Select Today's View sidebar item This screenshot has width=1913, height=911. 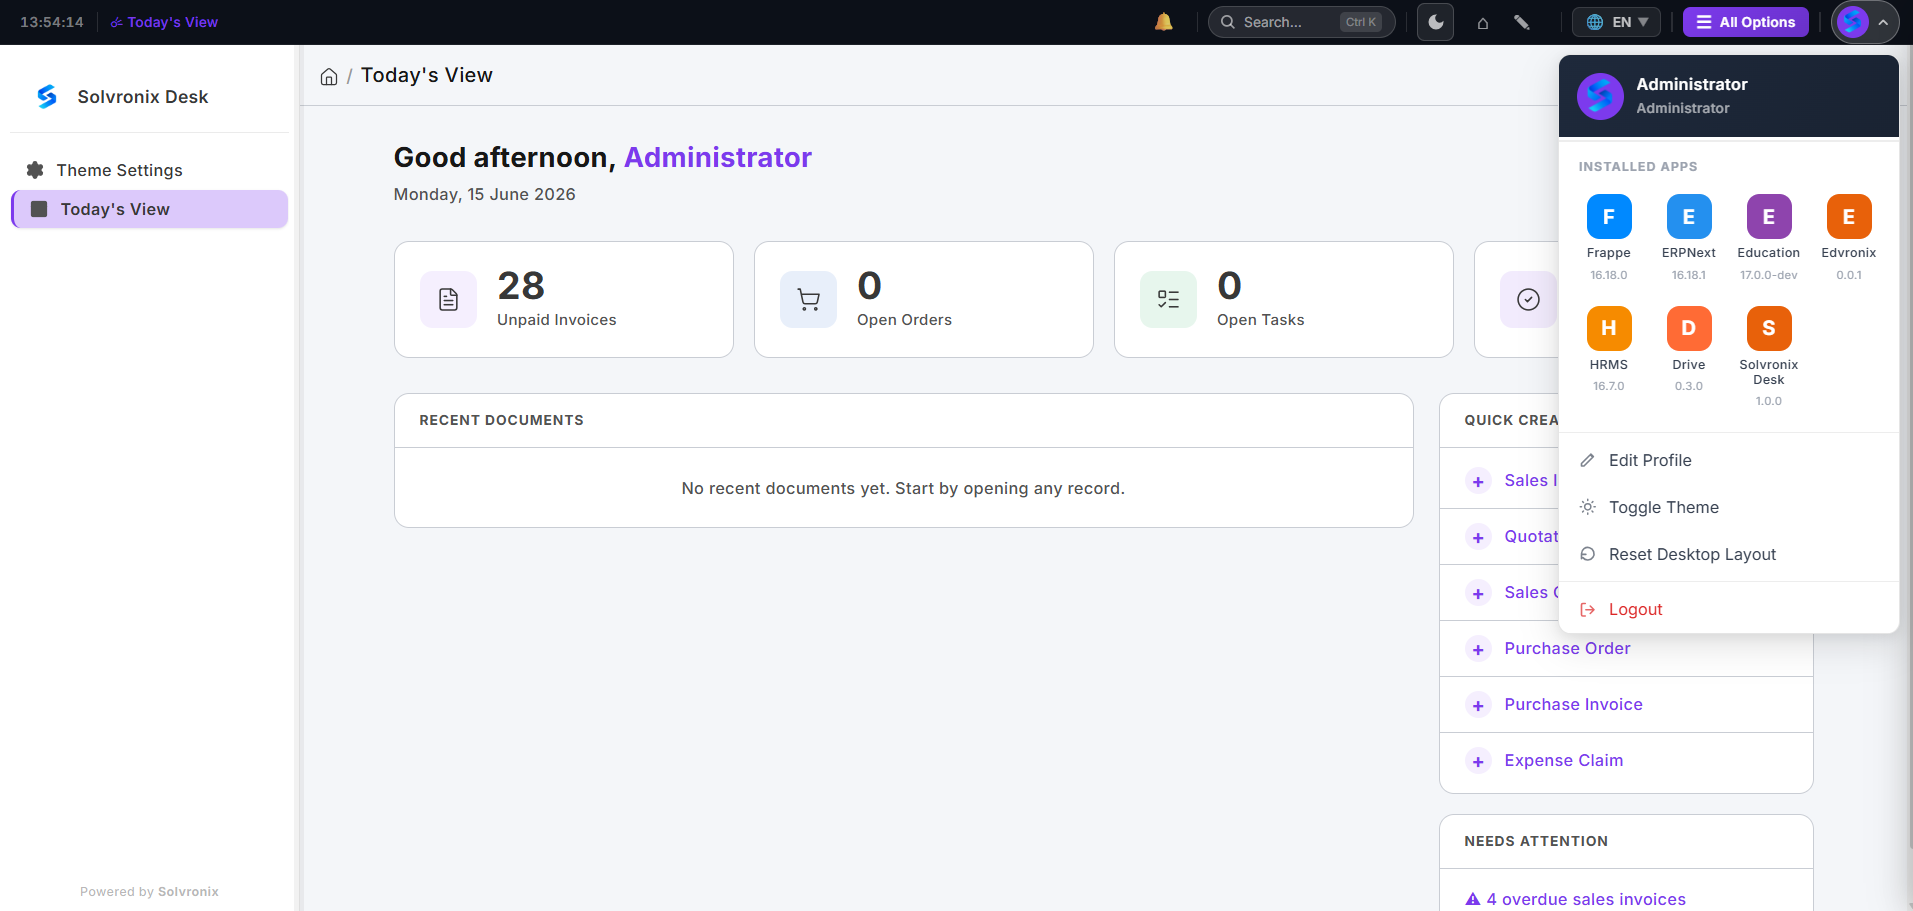(149, 209)
